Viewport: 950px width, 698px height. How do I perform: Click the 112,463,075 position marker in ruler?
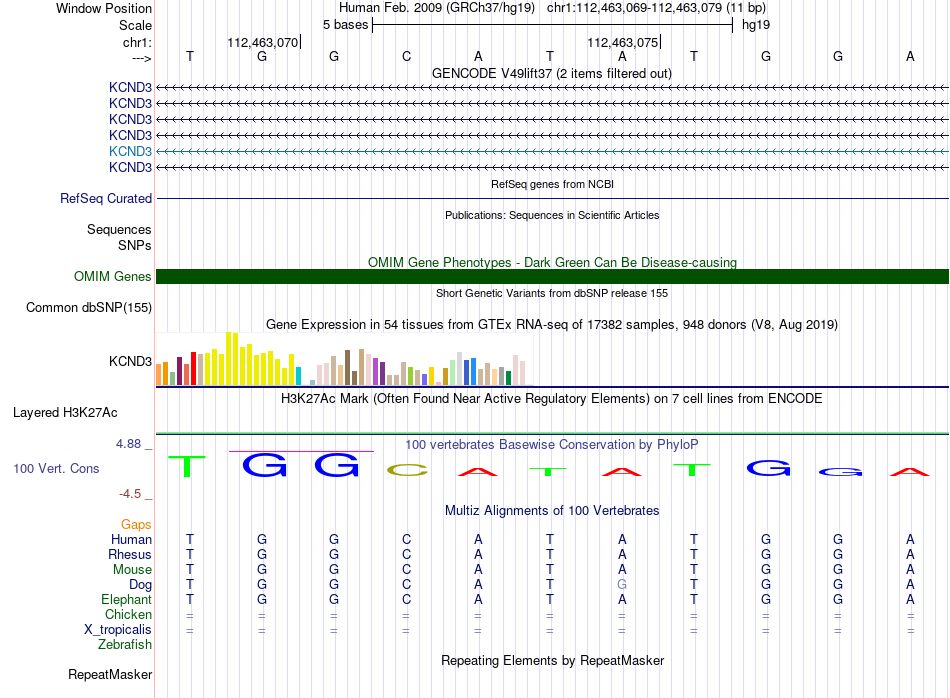pos(623,42)
